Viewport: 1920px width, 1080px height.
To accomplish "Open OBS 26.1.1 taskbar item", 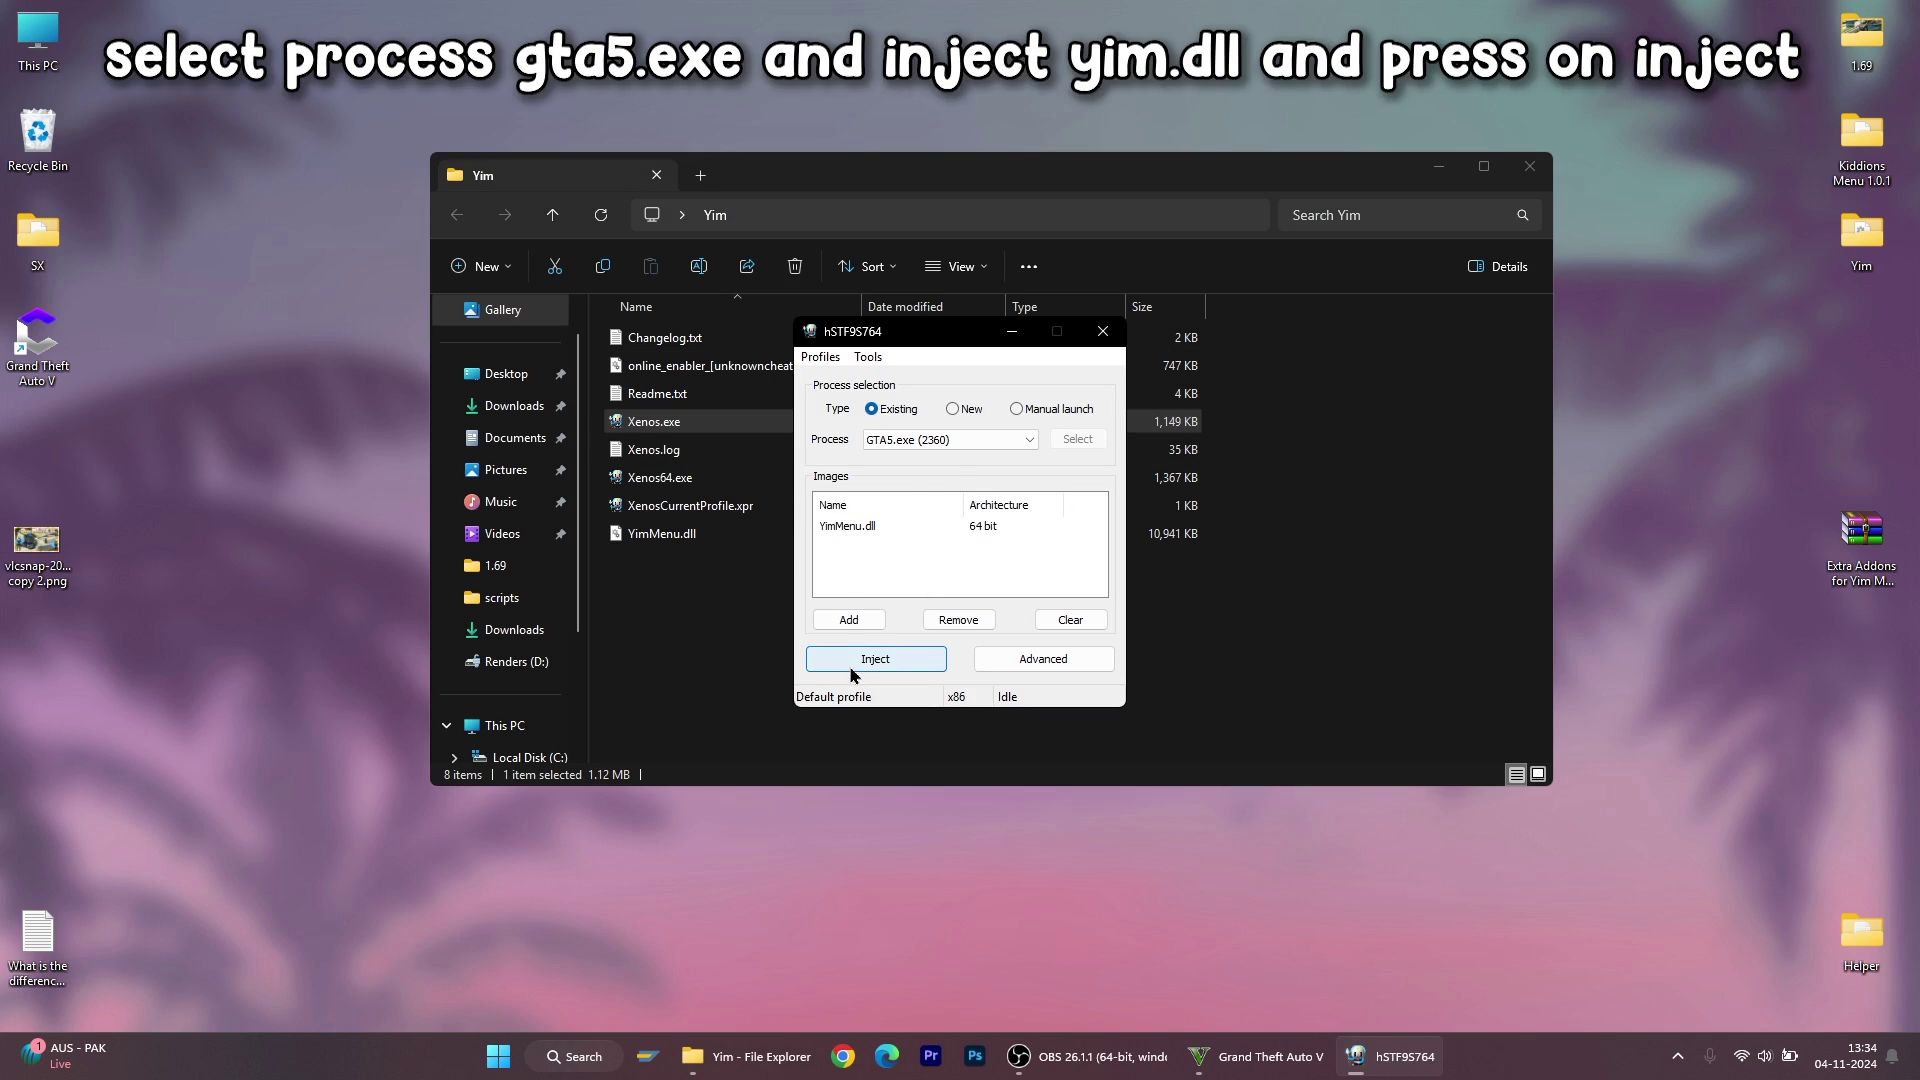I will click(x=1087, y=1056).
